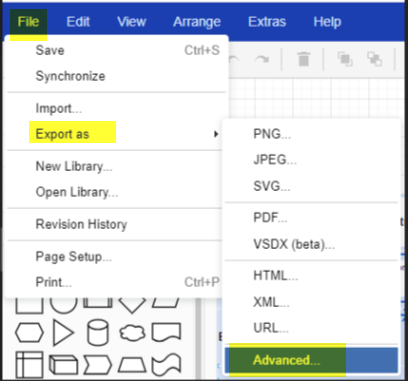Image resolution: width=408 pixels, height=381 pixels.
Task: Open the Help menu
Action: 327,22
